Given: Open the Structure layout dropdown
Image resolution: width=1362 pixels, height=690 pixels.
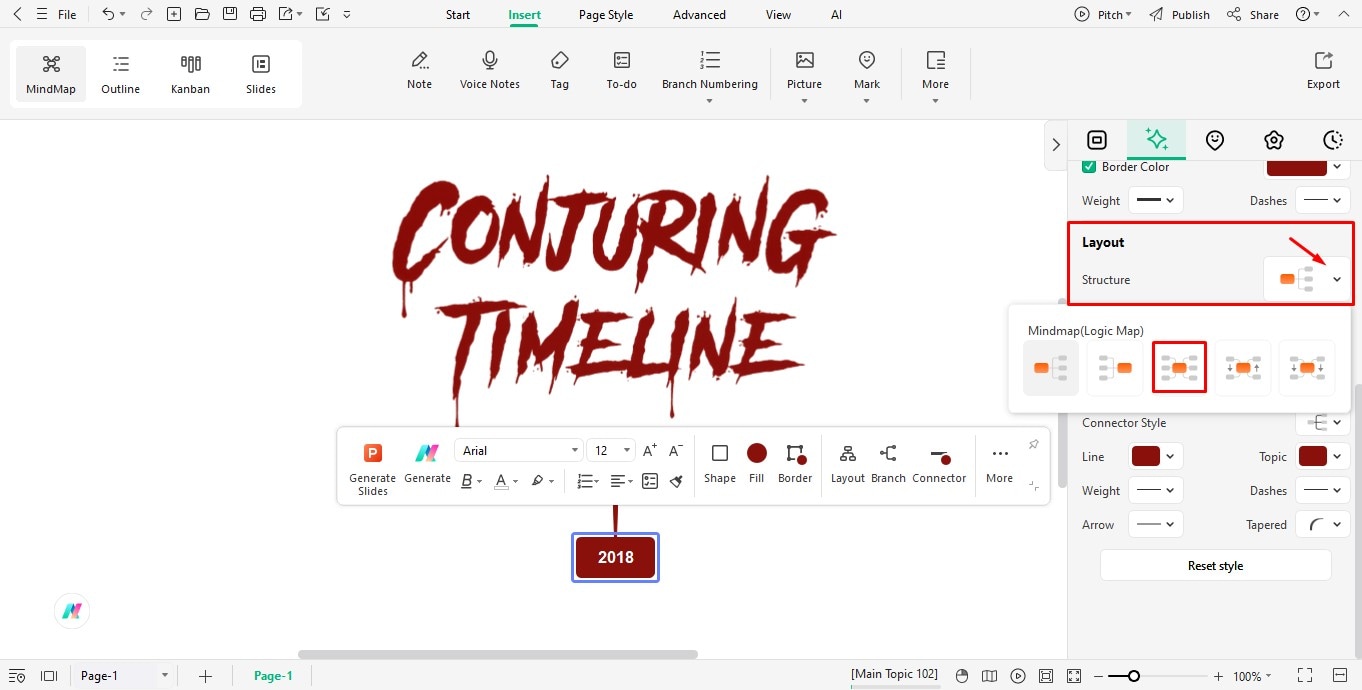Looking at the screenshot, I should pyautogui.click(x=1306, y=280).
